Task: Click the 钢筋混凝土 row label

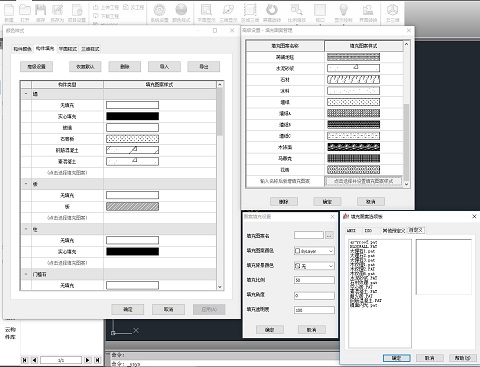Action: coord(67,150)
